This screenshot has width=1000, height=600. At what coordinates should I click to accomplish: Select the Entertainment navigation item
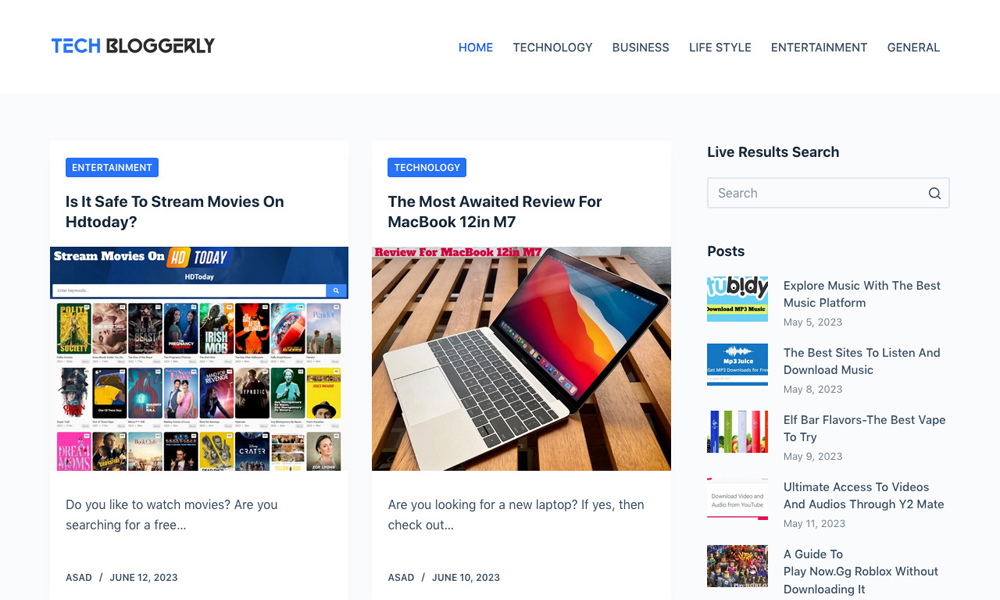pyautogui.click(x=819, y=47)
